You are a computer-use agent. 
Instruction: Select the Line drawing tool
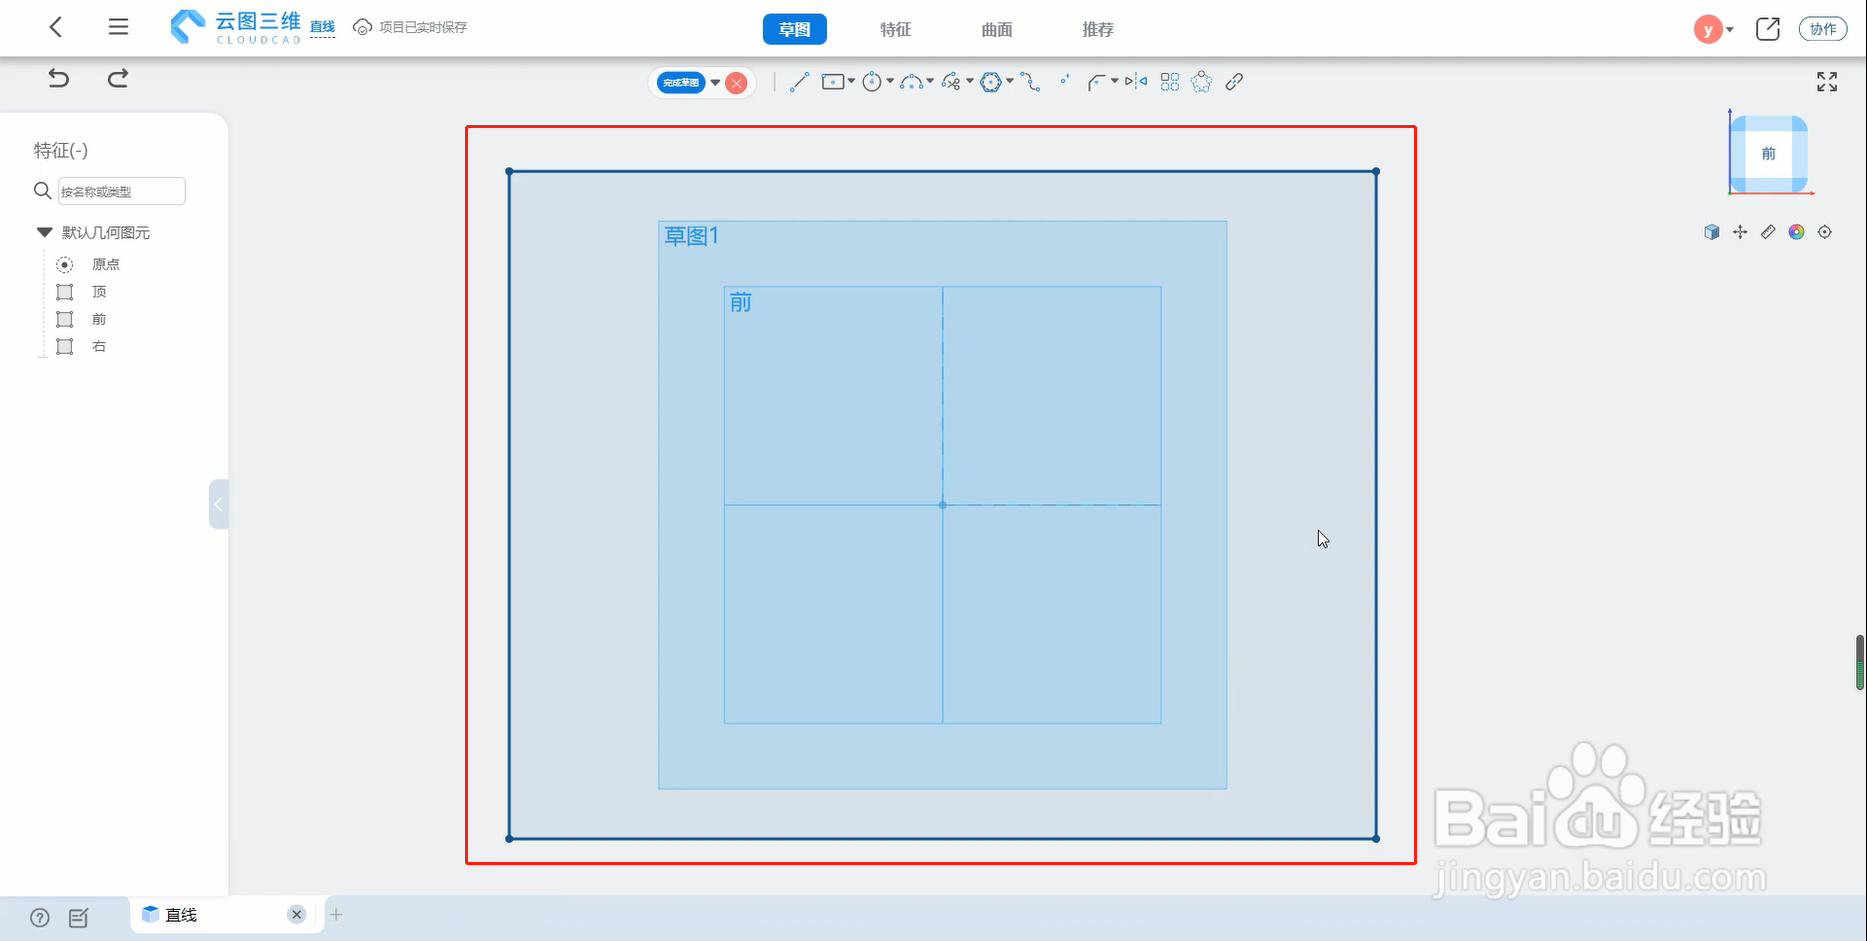pyautogui.click(x=799, y=82)
